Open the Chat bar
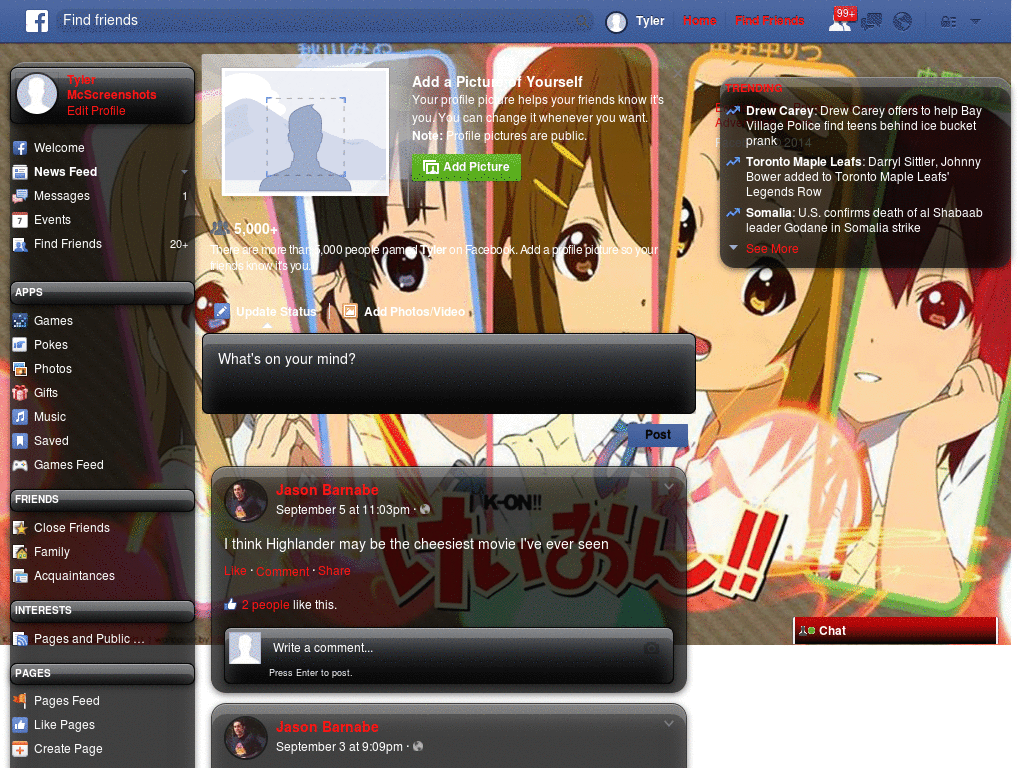Viewport: 1024px width, 768px height. pos(895,631)
